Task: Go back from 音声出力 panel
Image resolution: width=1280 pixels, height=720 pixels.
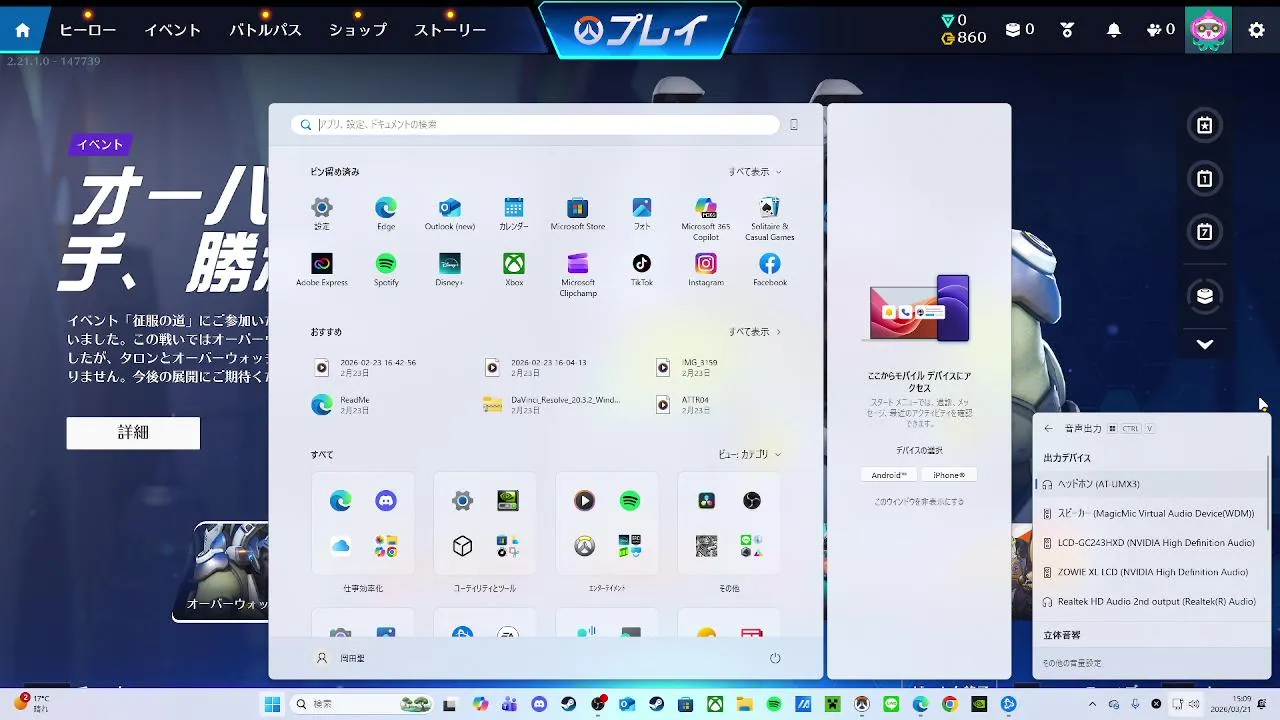Action: click(1048, 428)
